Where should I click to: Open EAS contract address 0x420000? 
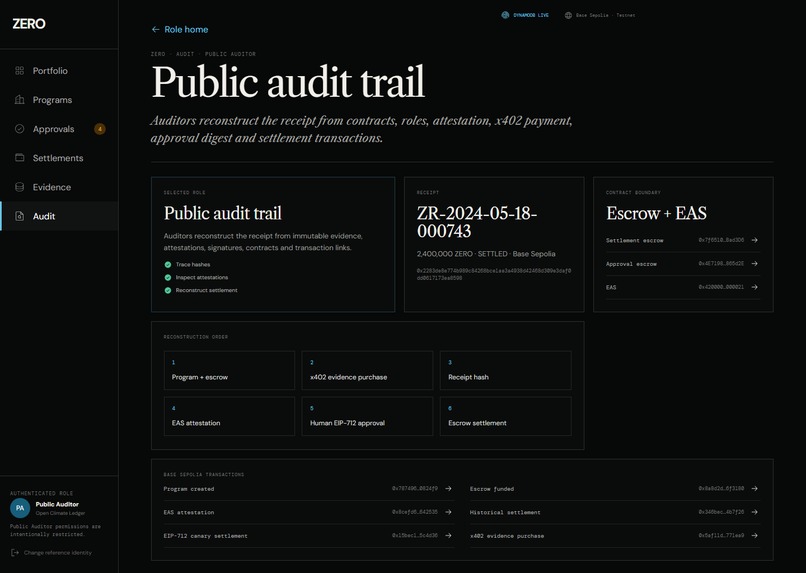tap(721, 287)
